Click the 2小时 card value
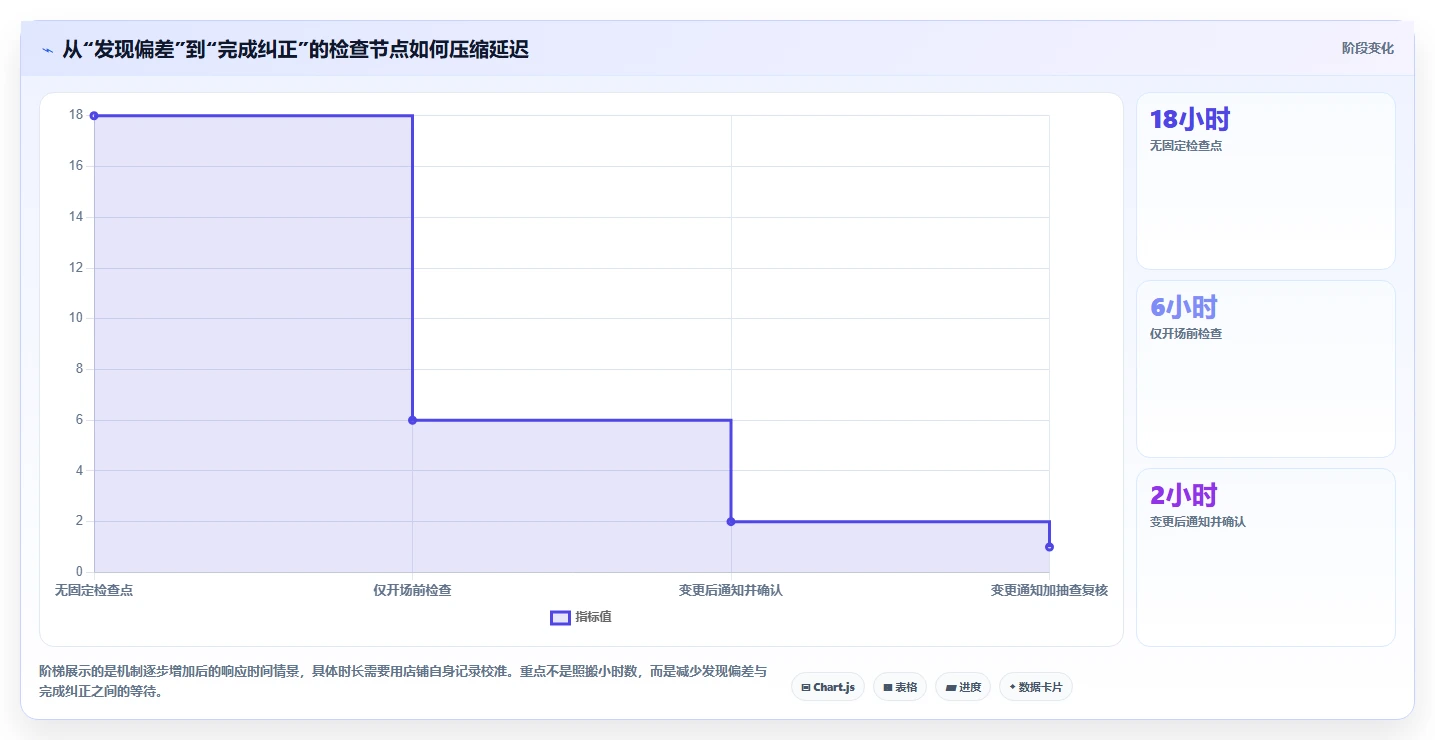Screen dimensions: 1435x740 1184,496
